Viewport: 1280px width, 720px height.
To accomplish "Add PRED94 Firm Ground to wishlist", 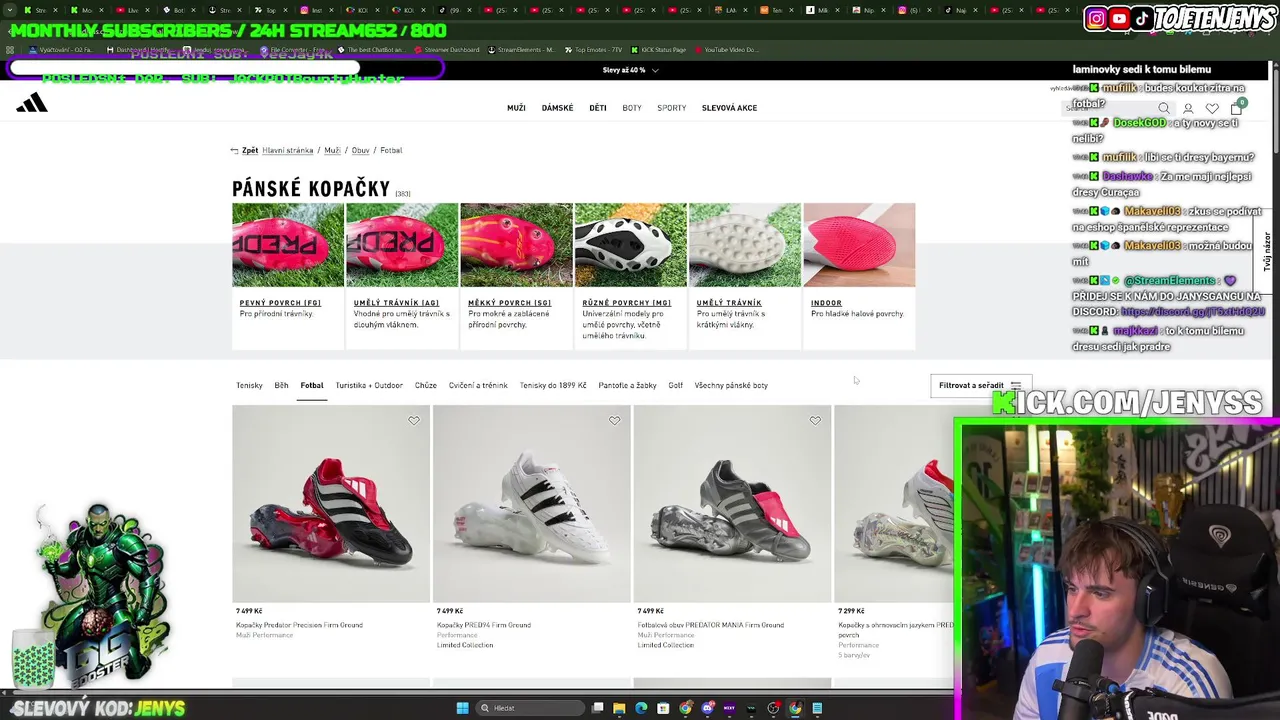I will 615,421.
